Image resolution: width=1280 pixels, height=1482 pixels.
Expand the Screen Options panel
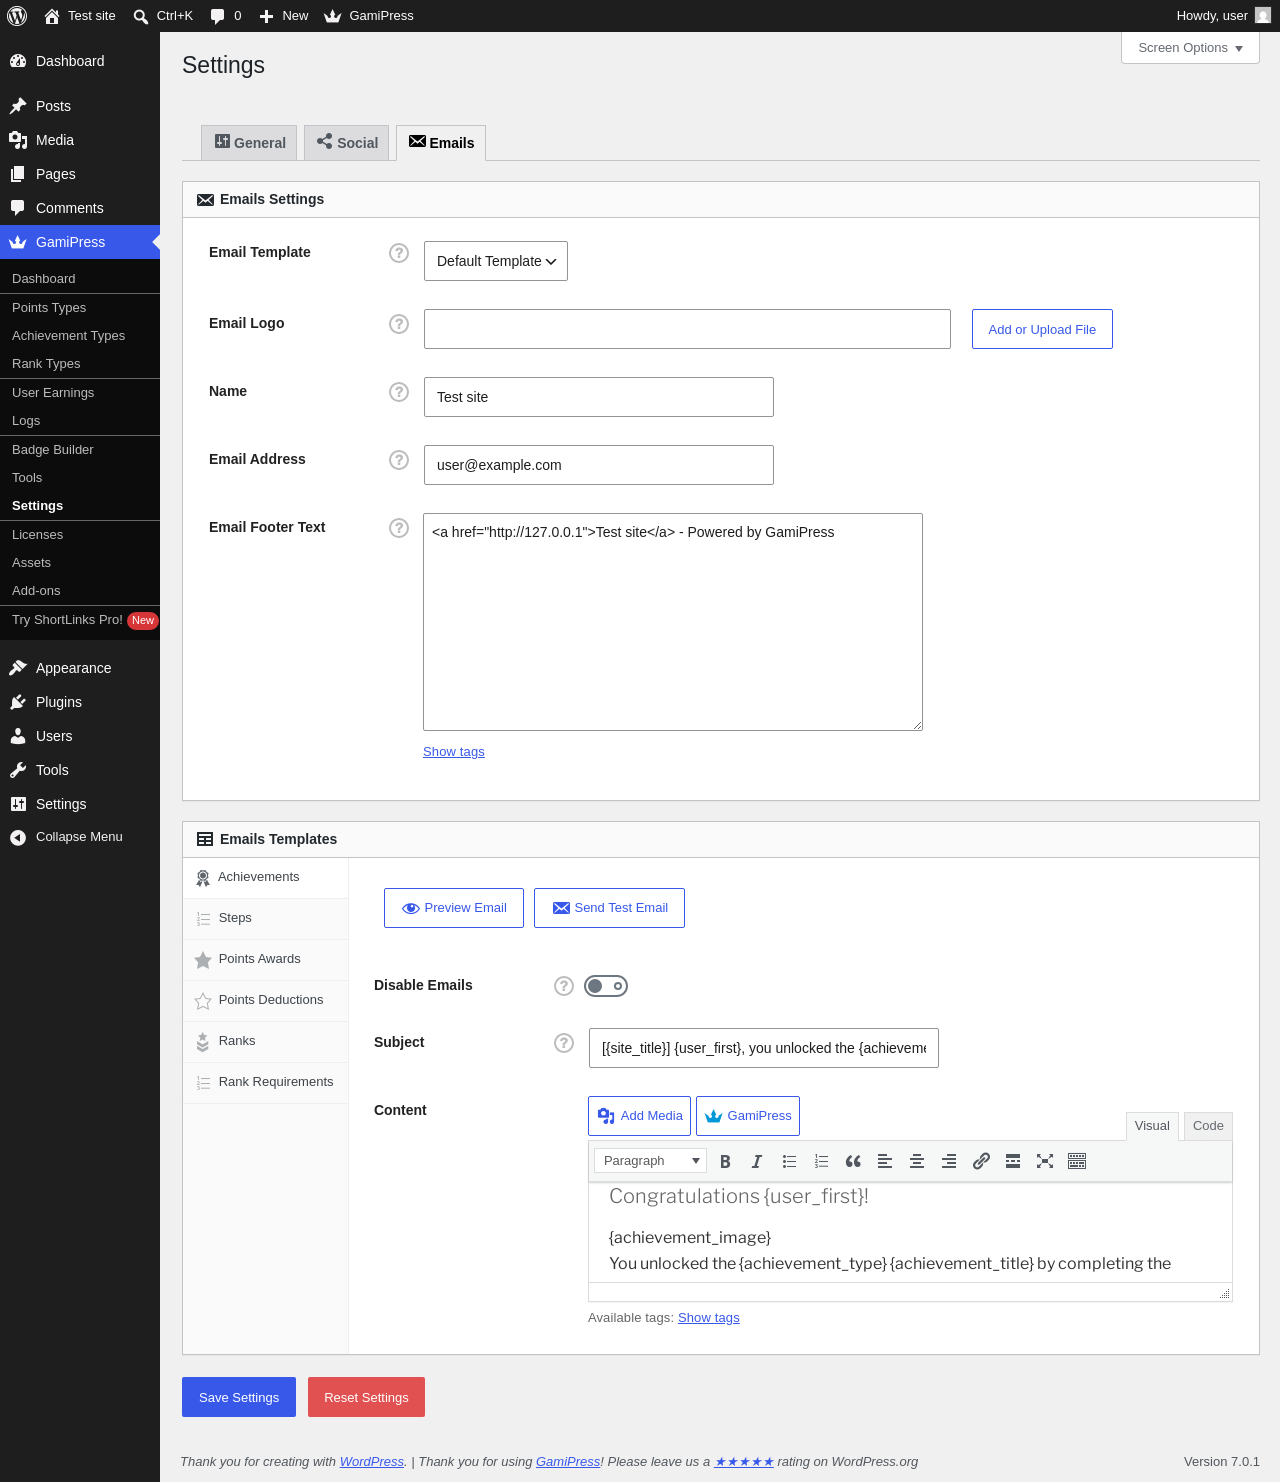pyautogui.click(x=1190, y=48)
